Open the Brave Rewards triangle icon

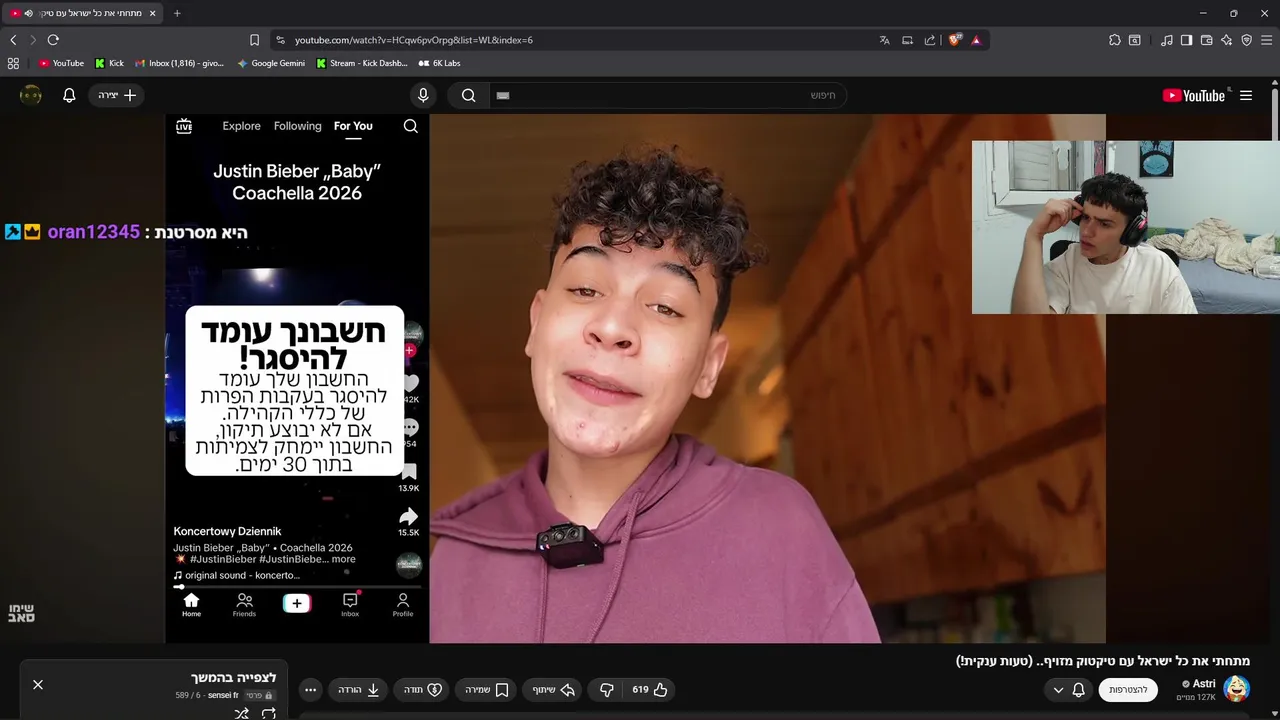click(x=976, y=40)
